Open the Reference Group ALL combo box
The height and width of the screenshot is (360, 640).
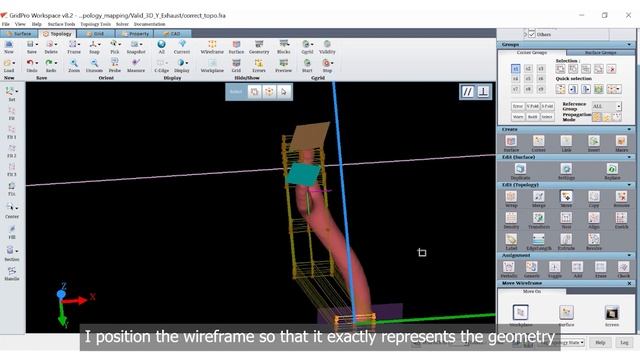click(x=607, y=106)
